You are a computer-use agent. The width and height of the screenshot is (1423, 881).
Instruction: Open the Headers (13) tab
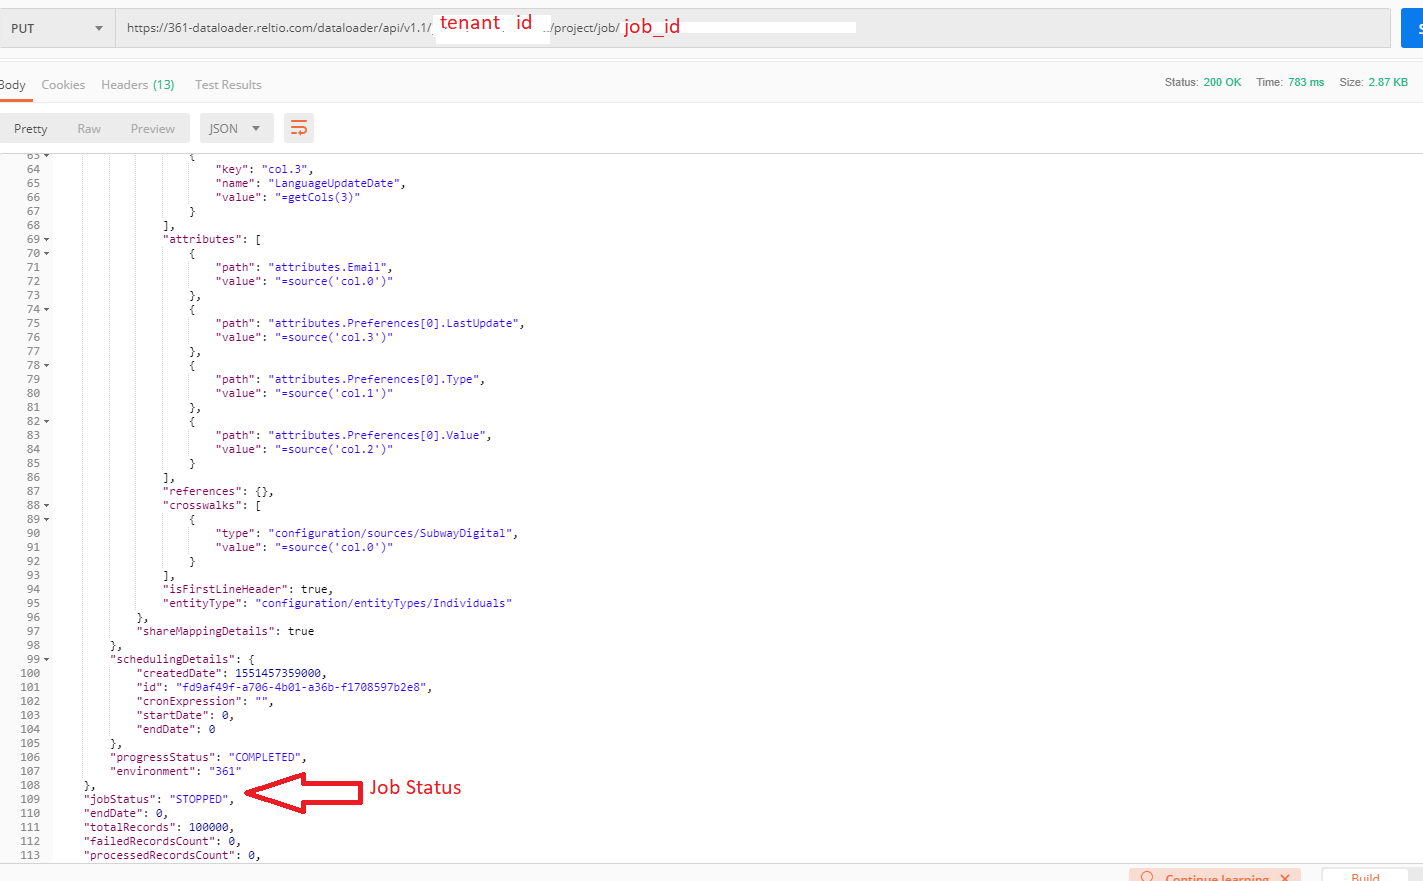click(138, 85)
